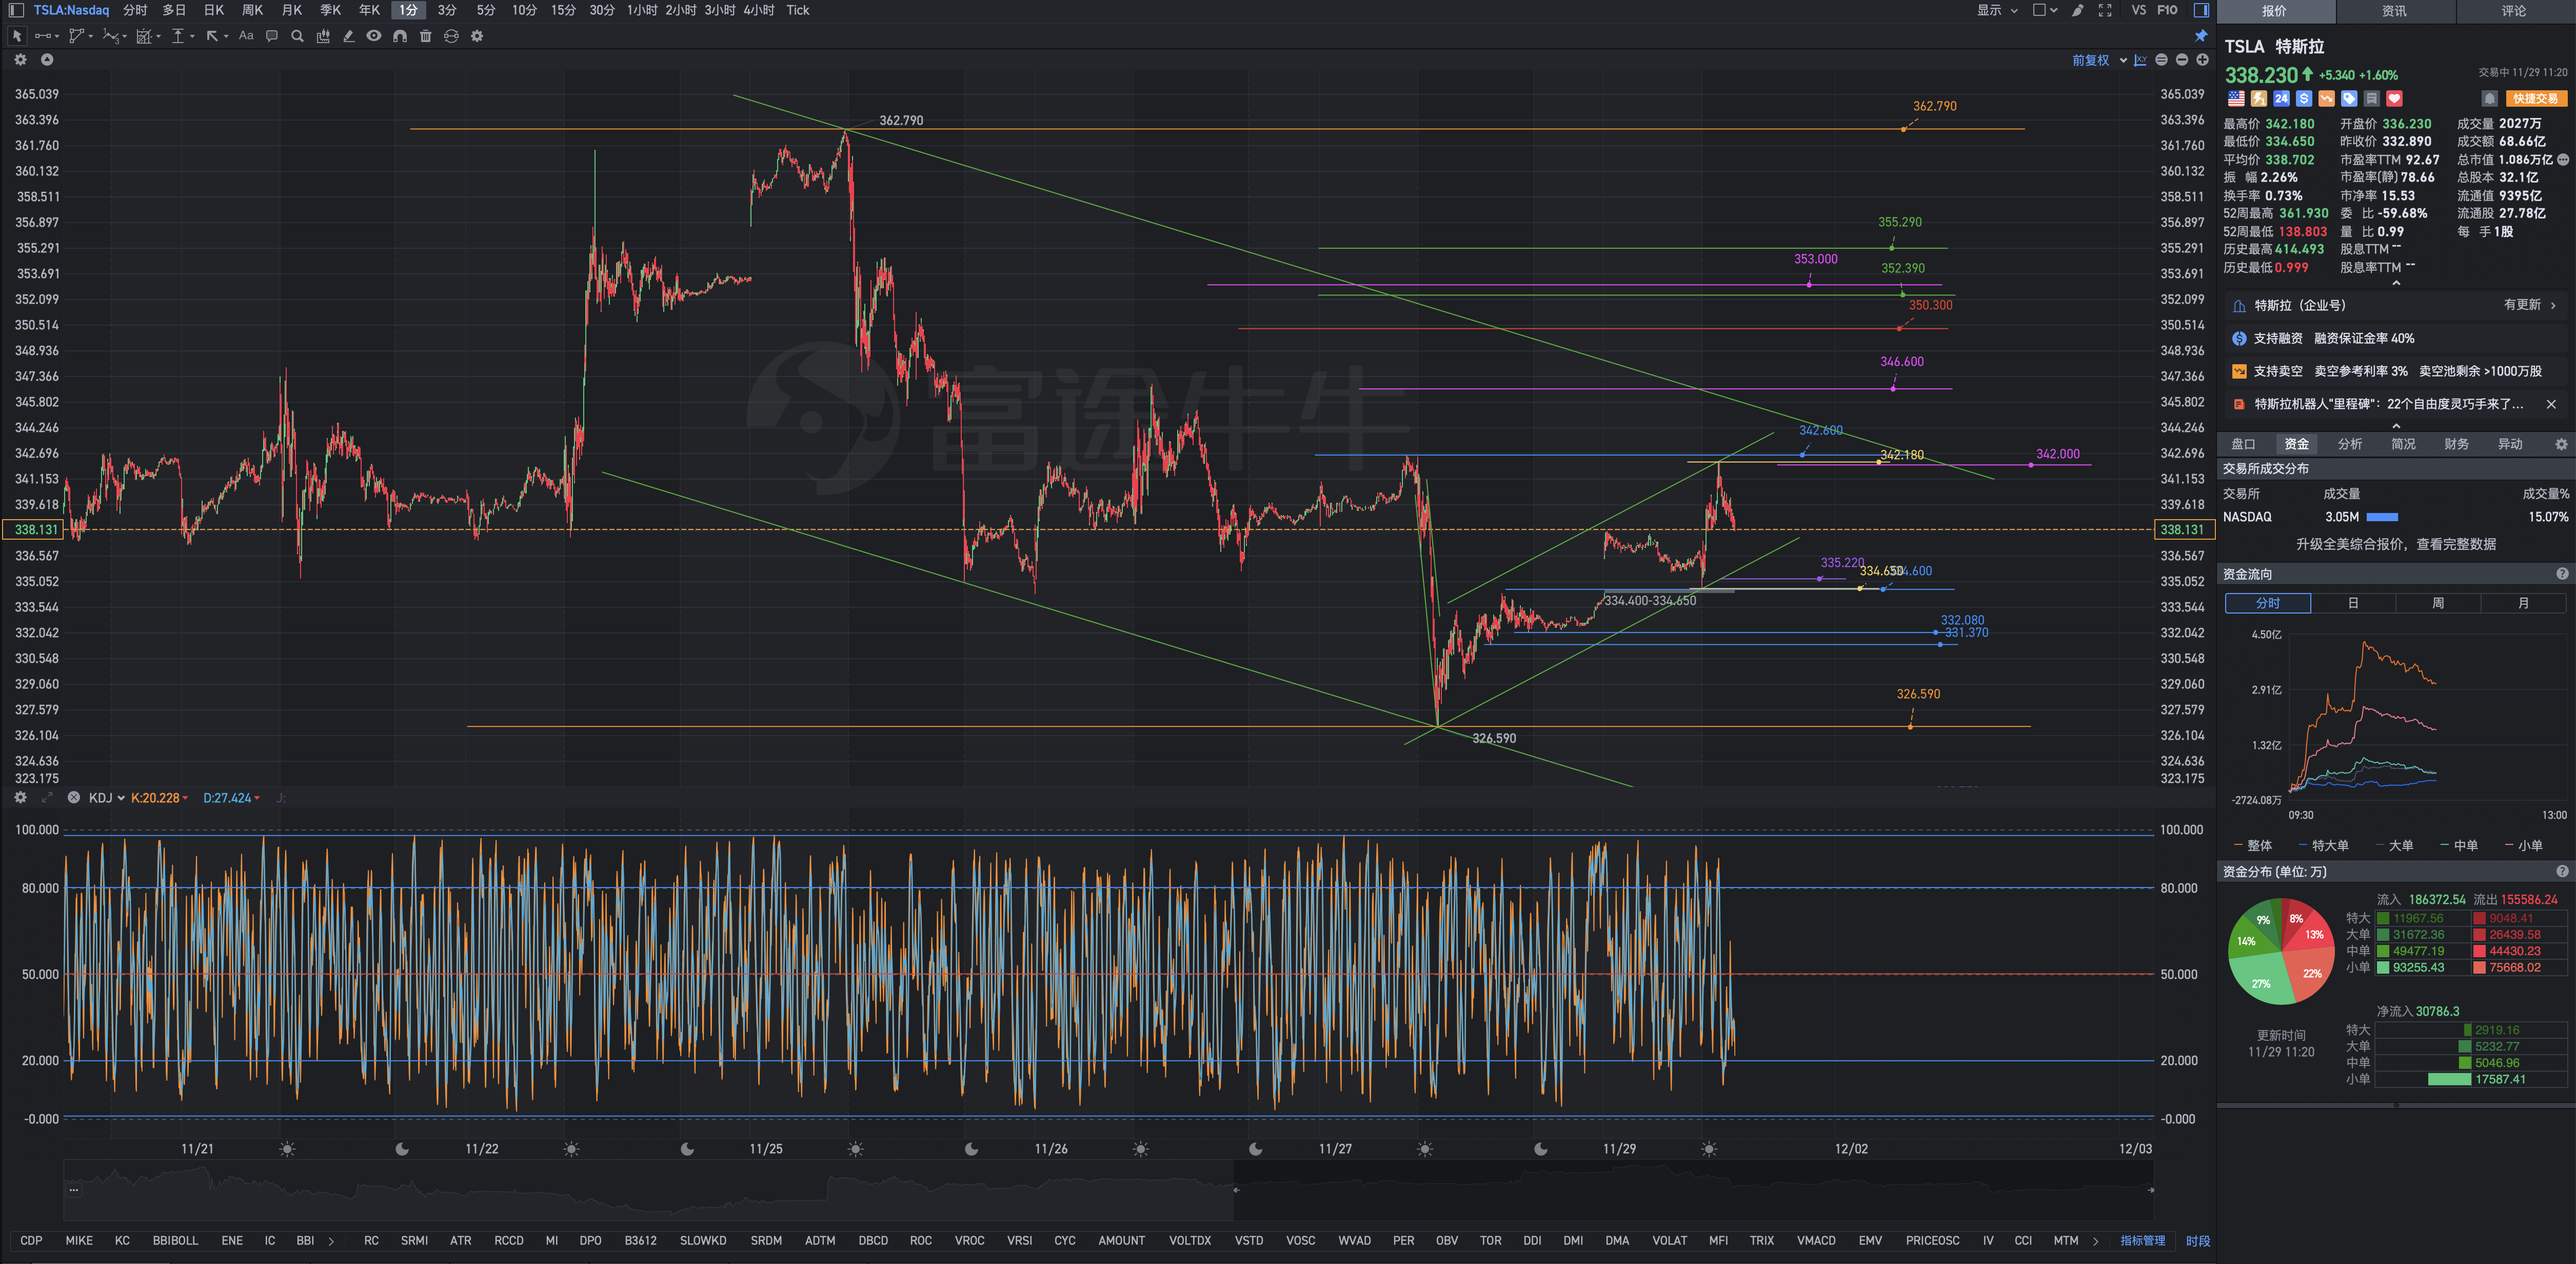Click the red heart favorite icon
The width and height of the screenshot is (2576, 1264).
tap(2394, 99)
